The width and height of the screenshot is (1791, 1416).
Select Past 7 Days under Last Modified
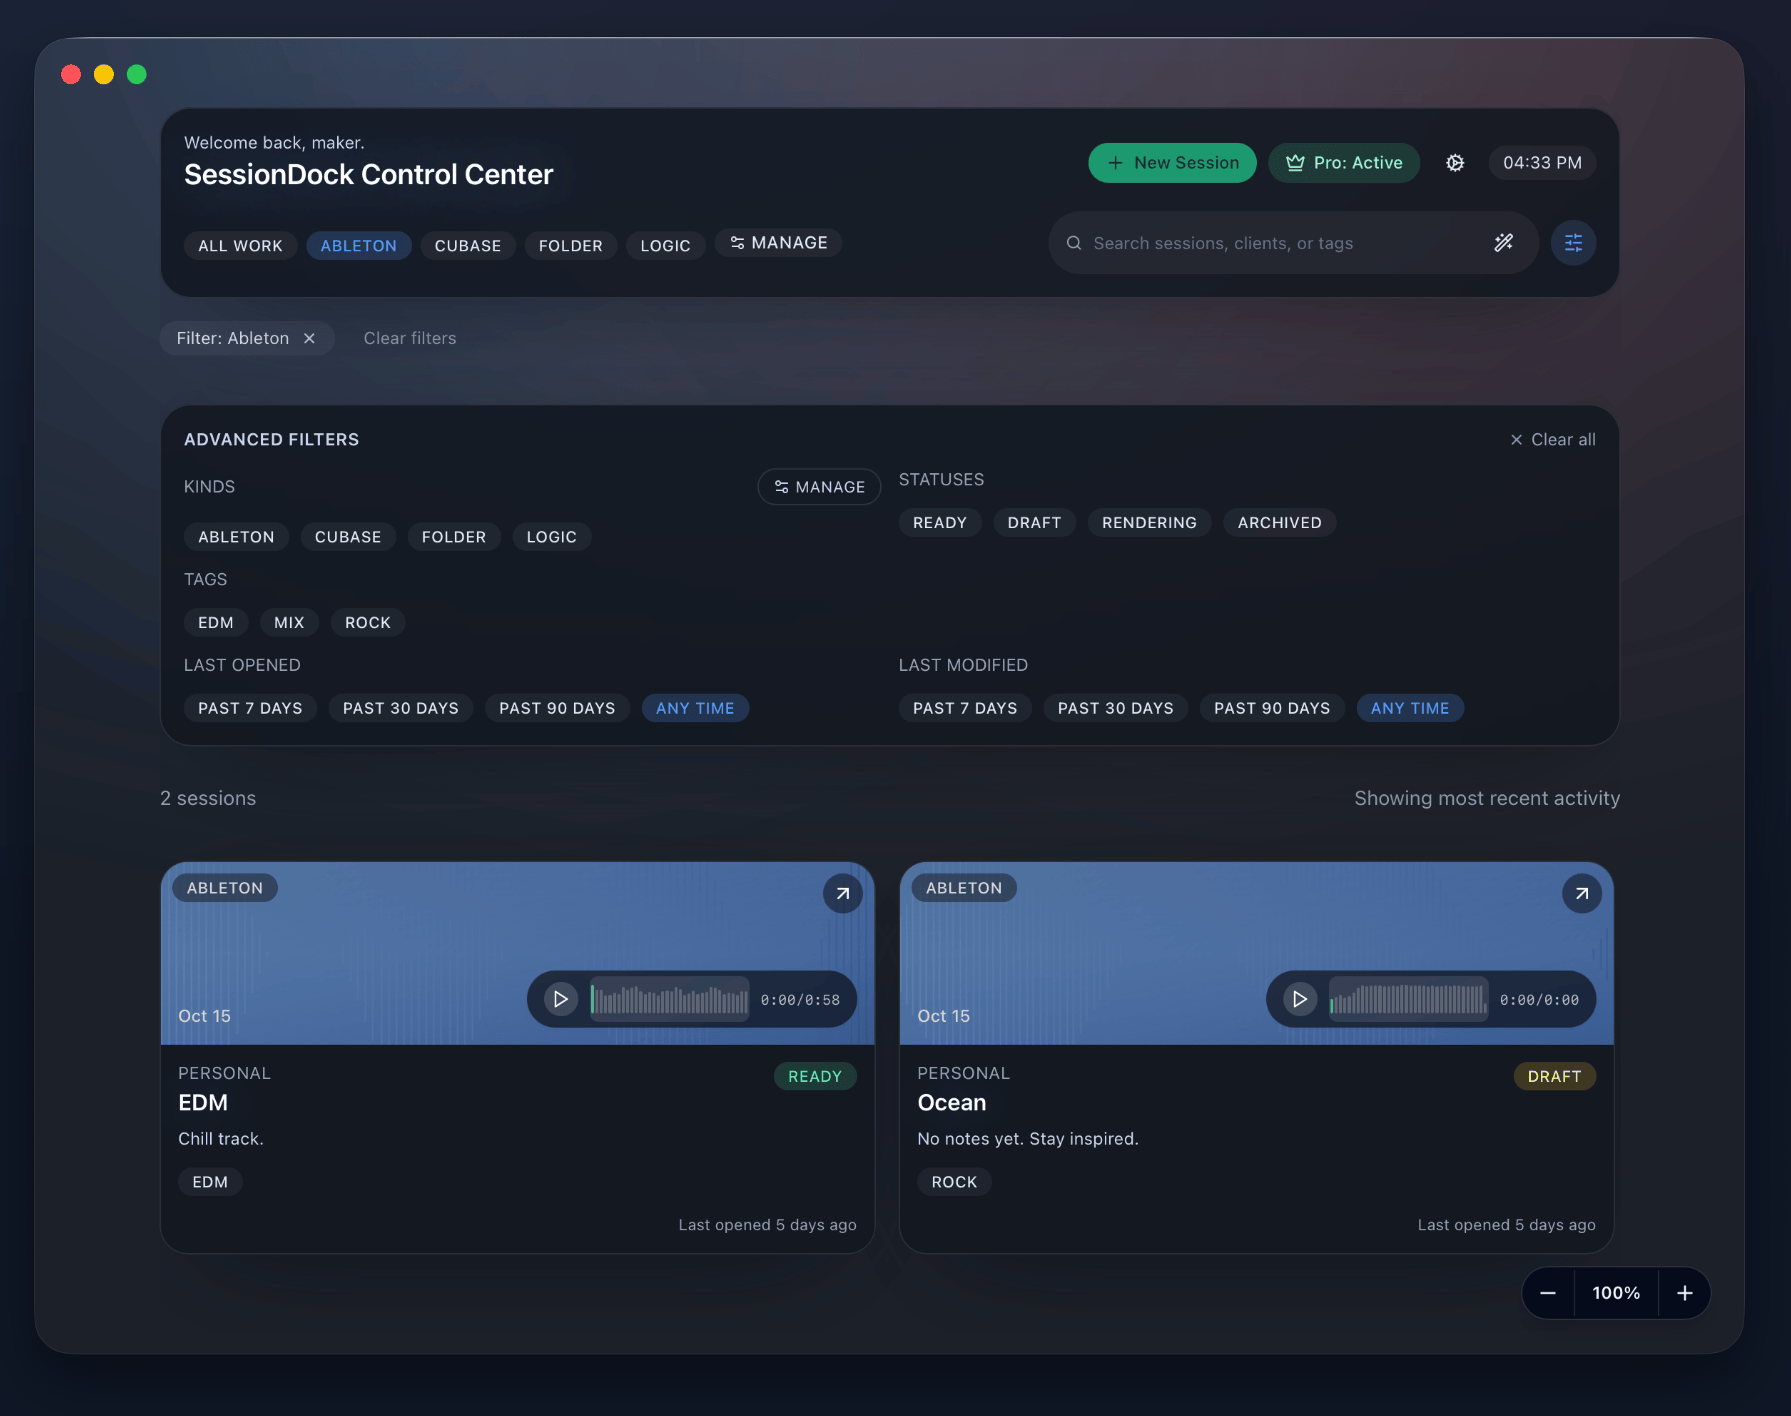pyautogui.click(x=964, y=708)
